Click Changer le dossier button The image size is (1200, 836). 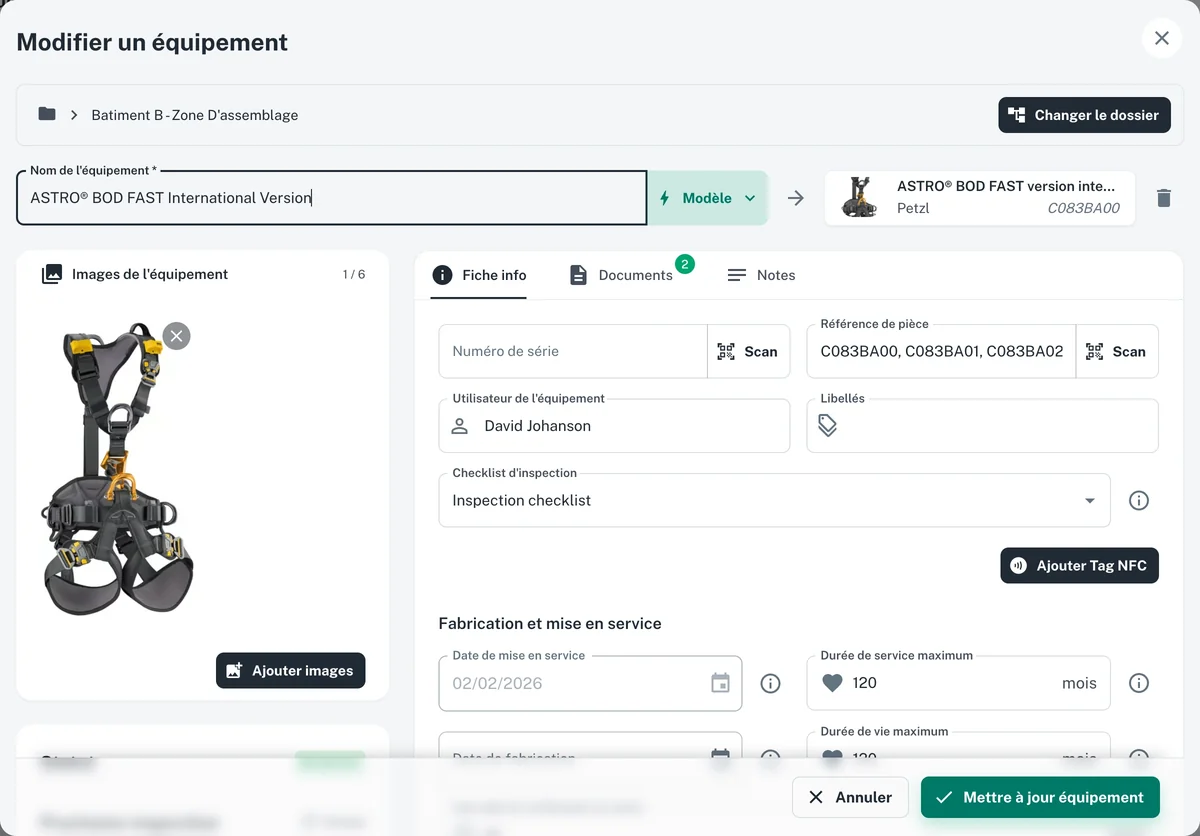point(1084,115)
